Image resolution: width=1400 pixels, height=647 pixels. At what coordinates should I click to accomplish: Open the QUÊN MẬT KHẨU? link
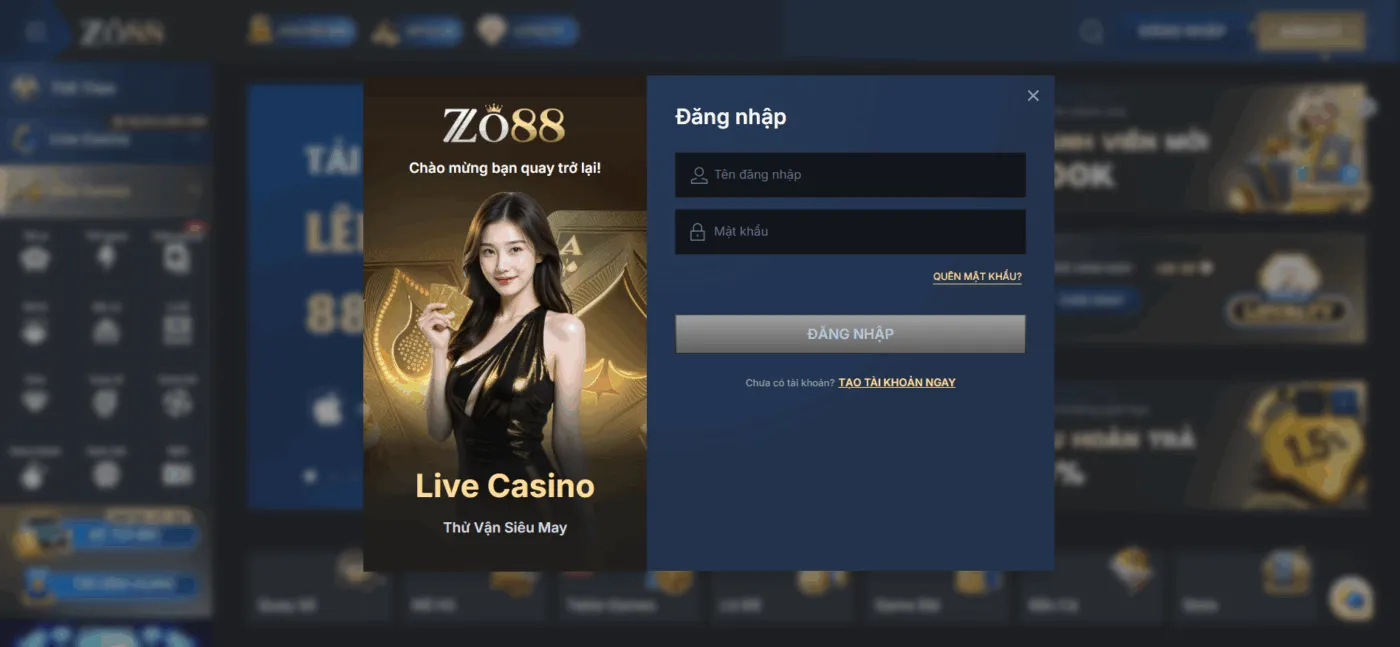pos(977,277)
